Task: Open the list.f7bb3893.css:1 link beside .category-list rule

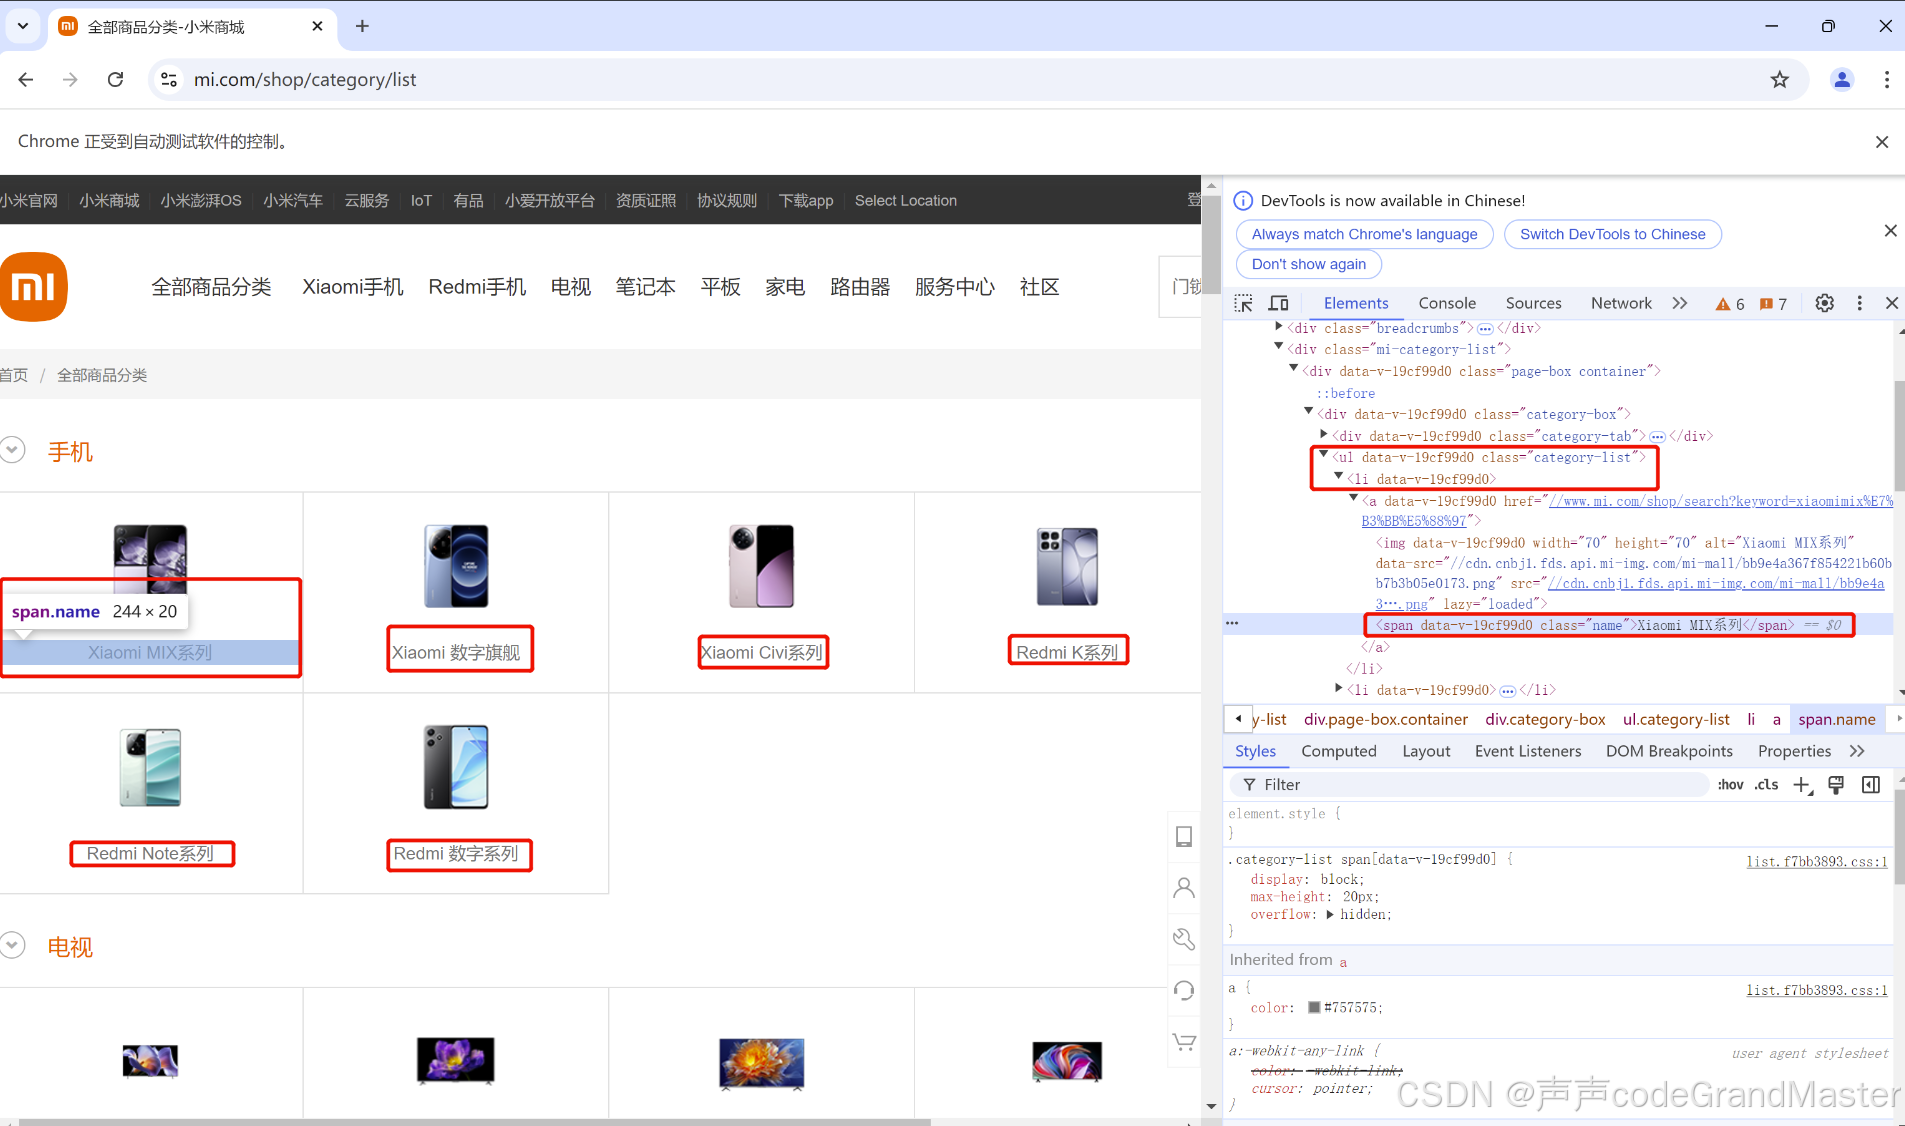Action: pos(1817,861)
